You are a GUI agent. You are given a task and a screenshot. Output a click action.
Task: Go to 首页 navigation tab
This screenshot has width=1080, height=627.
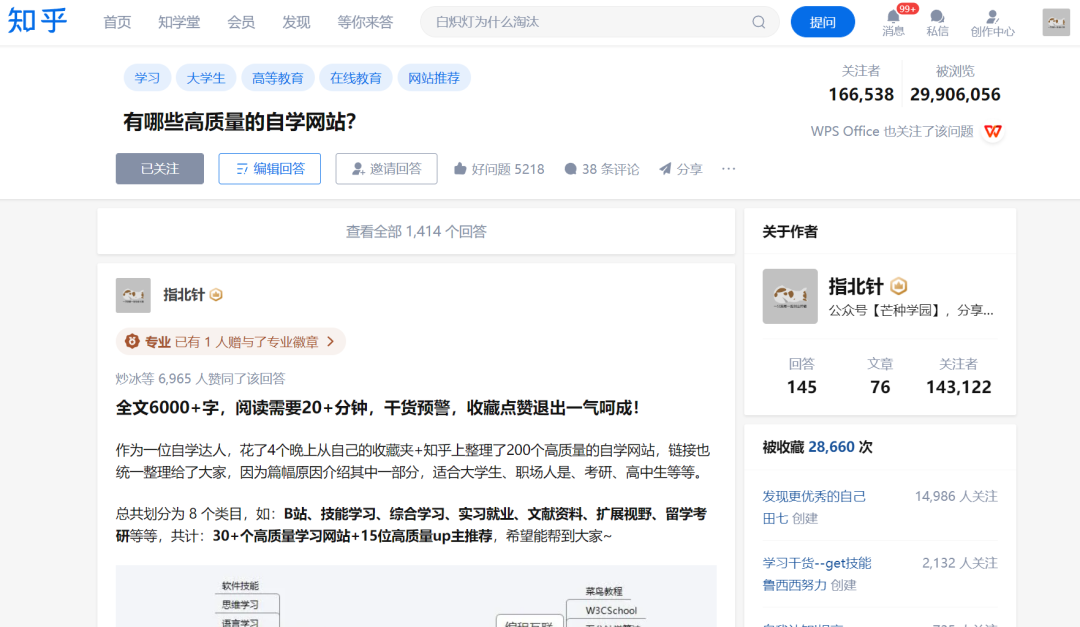(117, 22)
